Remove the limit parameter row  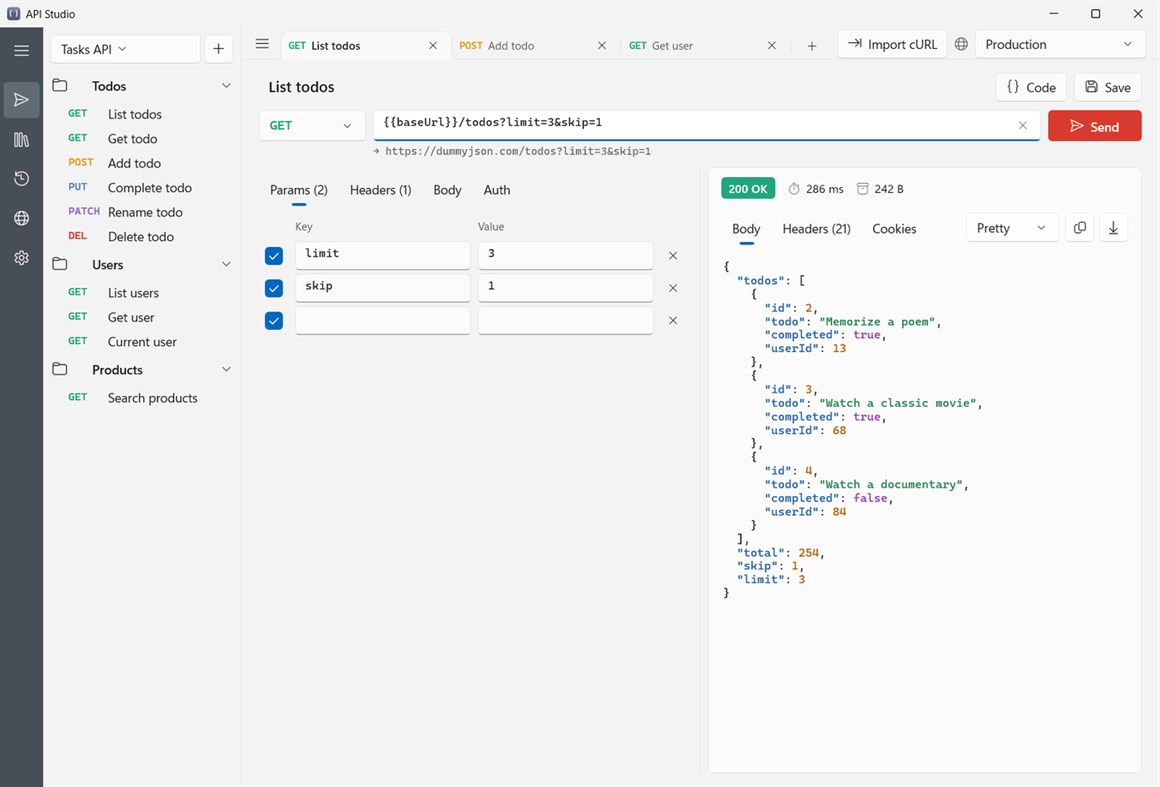tap(672, 255)
